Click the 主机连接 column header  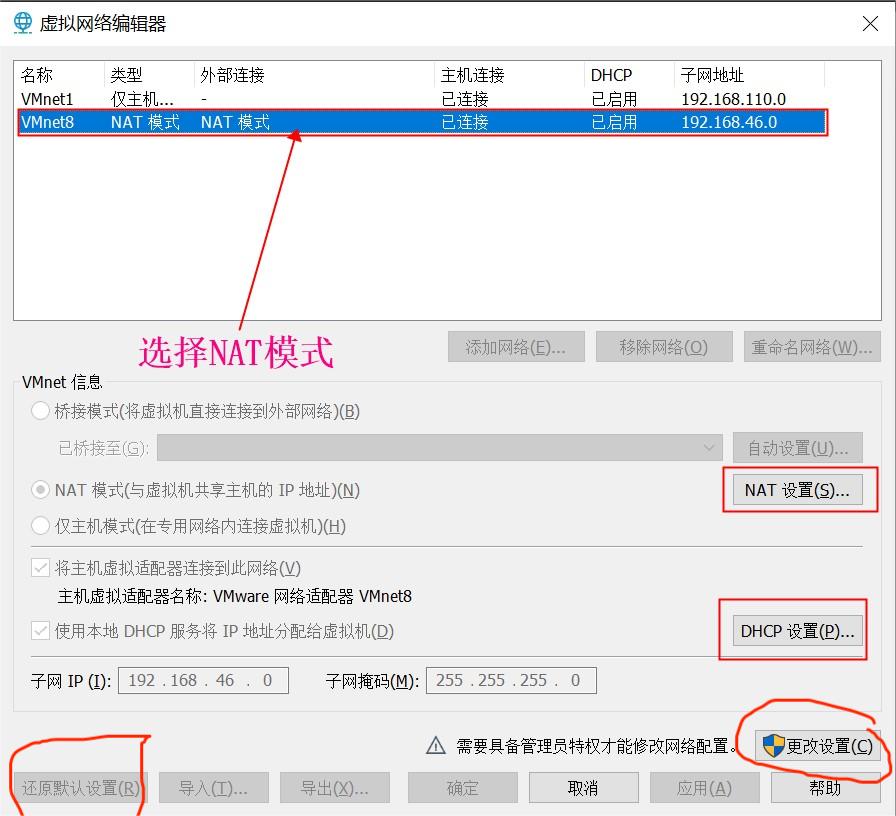click(x=509, y=75)
